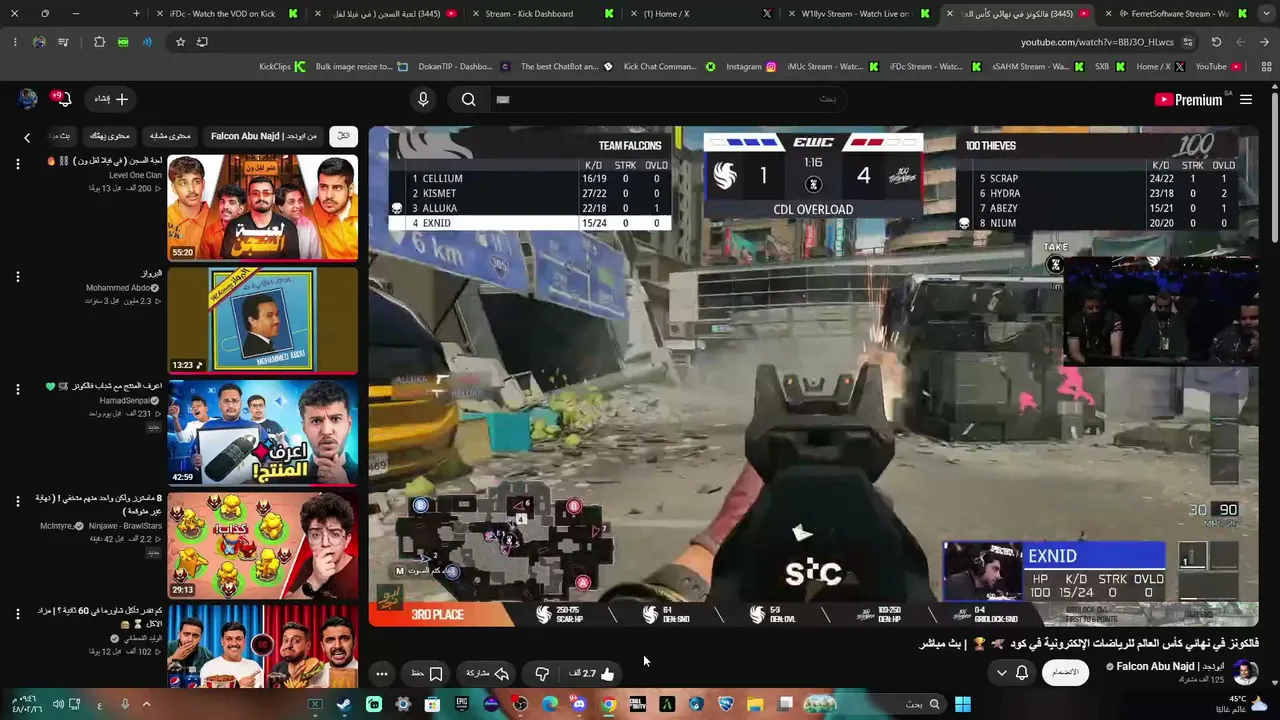Screen dimensions: 1280x720
Task: Open the Chrome three-dot menu
Action: coord(15,42)
